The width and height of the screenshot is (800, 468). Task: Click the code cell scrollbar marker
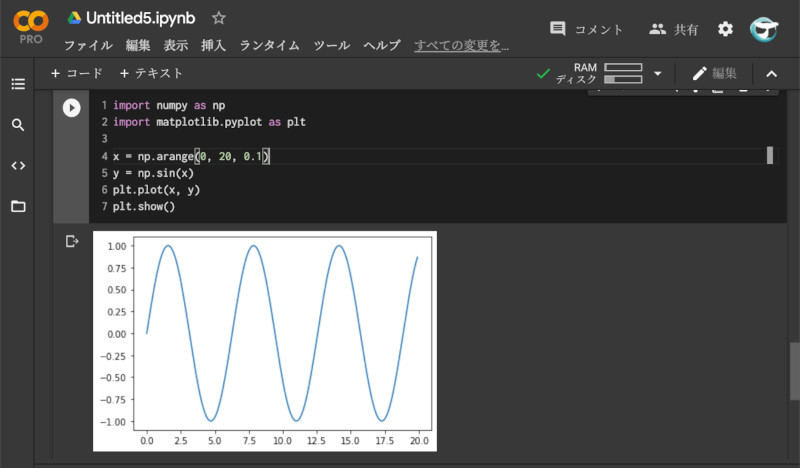coord(770,156)
